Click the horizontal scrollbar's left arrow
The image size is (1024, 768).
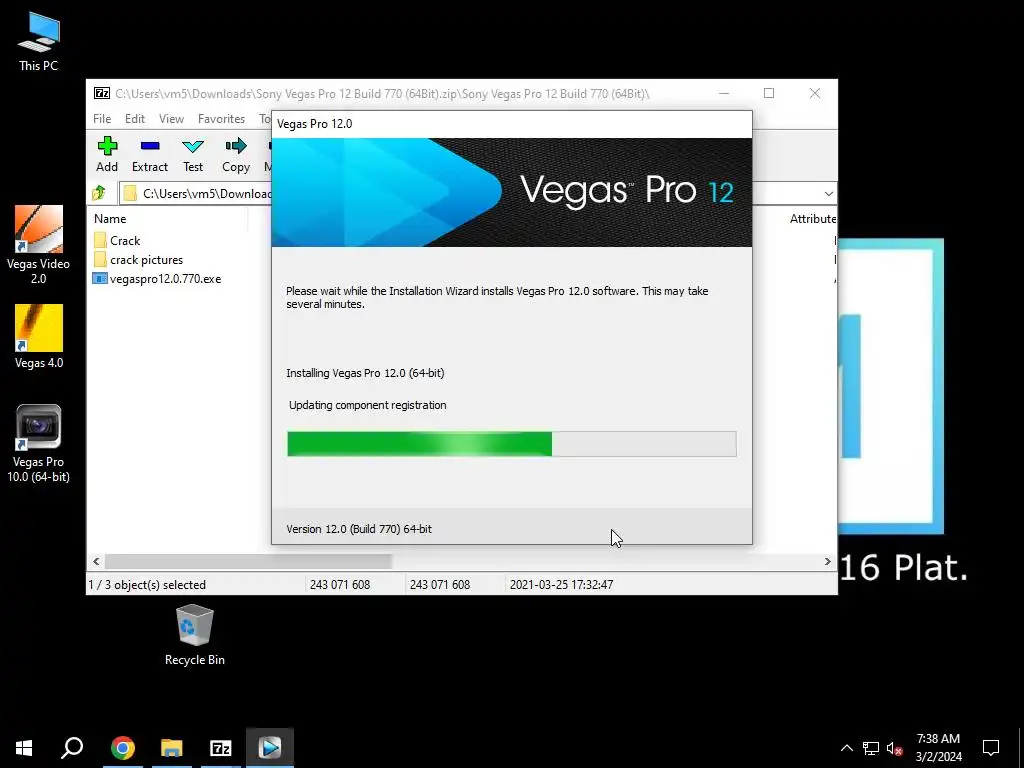point(97,561)
